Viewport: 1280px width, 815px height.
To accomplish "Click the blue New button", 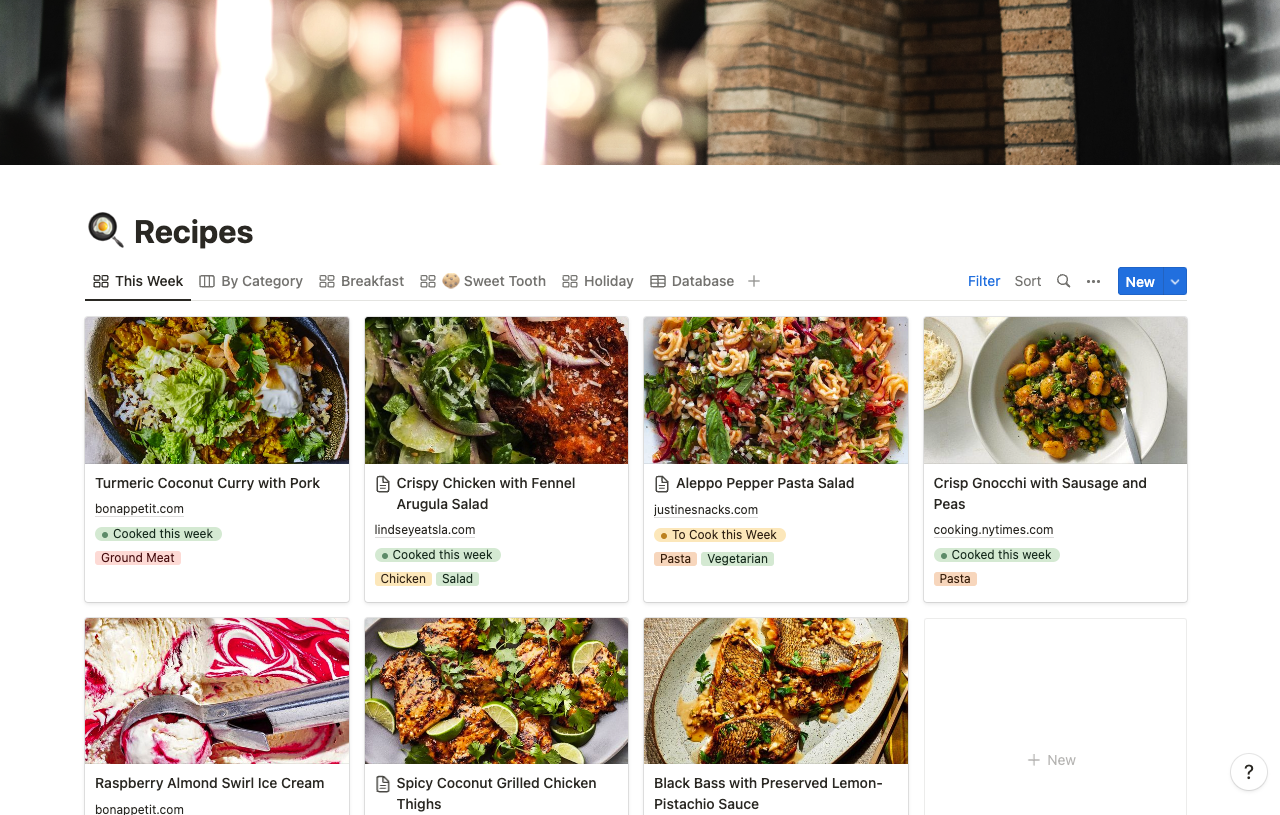I will pos(1140,282).
